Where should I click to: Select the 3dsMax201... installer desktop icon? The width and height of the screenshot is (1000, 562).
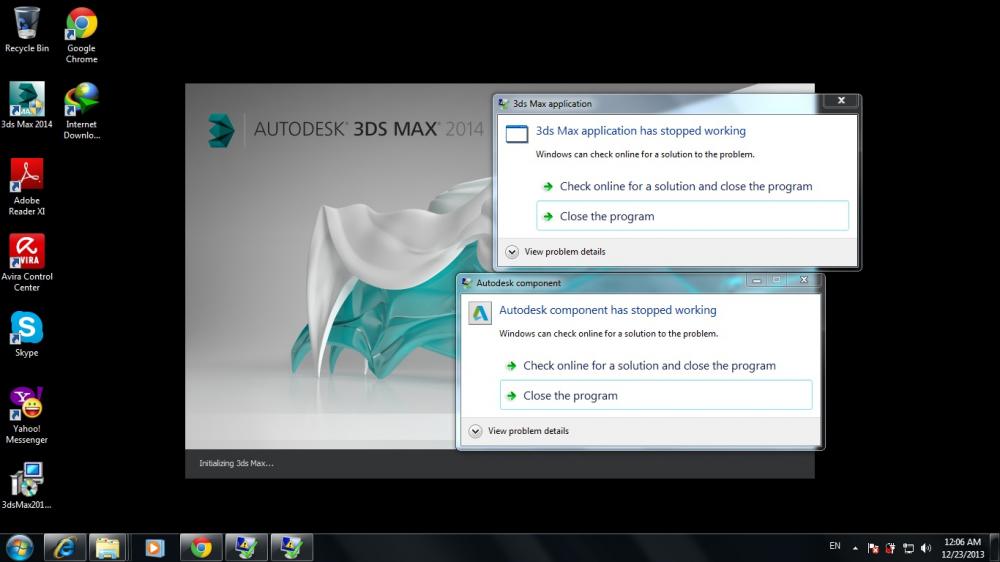click(x=27, y=485)
